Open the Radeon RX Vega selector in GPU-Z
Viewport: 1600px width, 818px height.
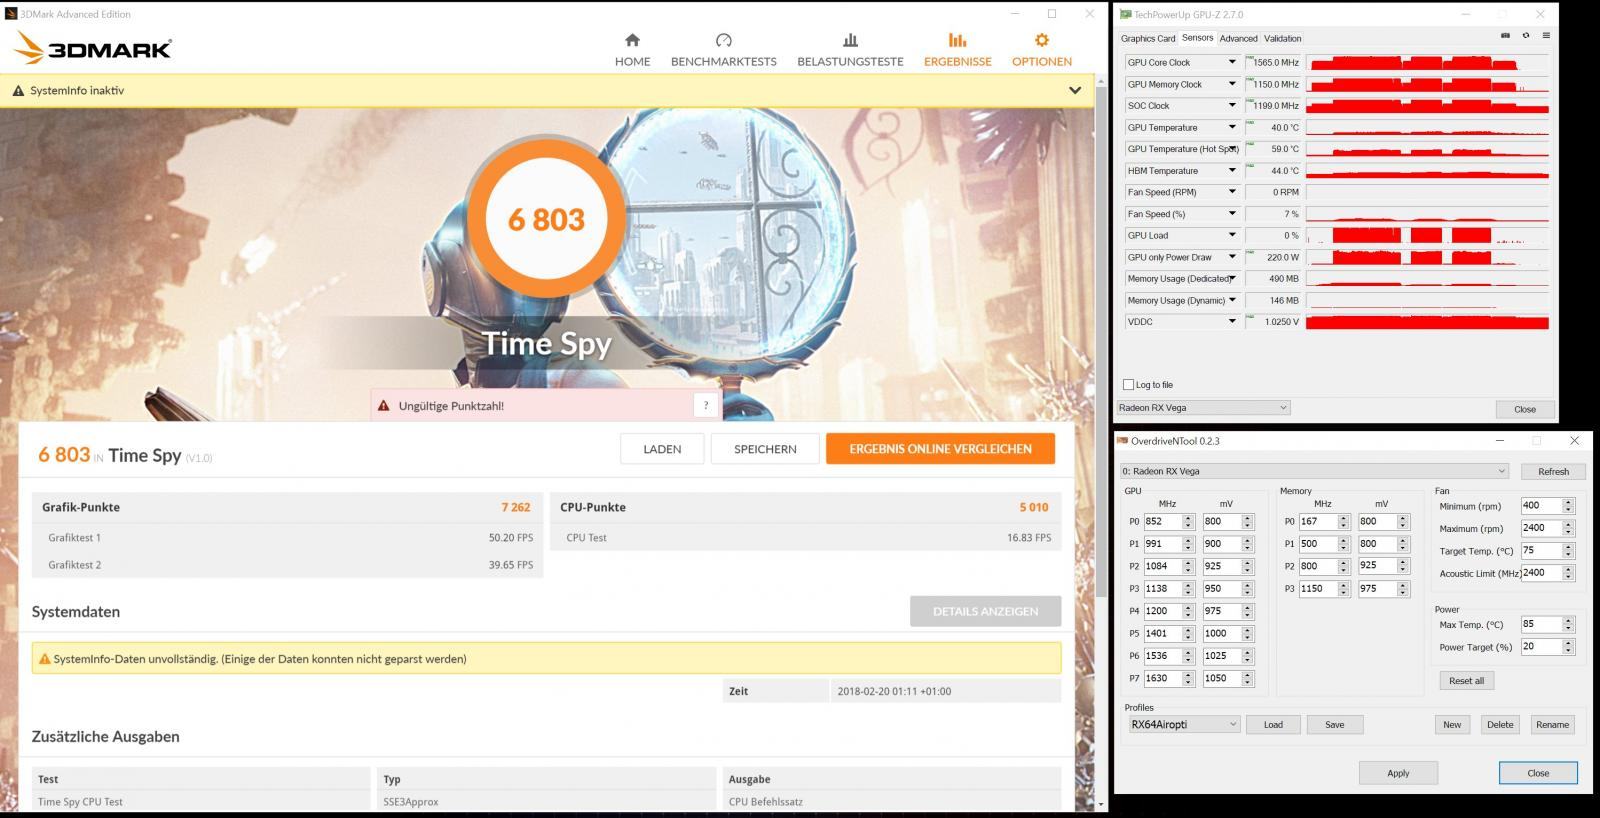pos(1204,408)
